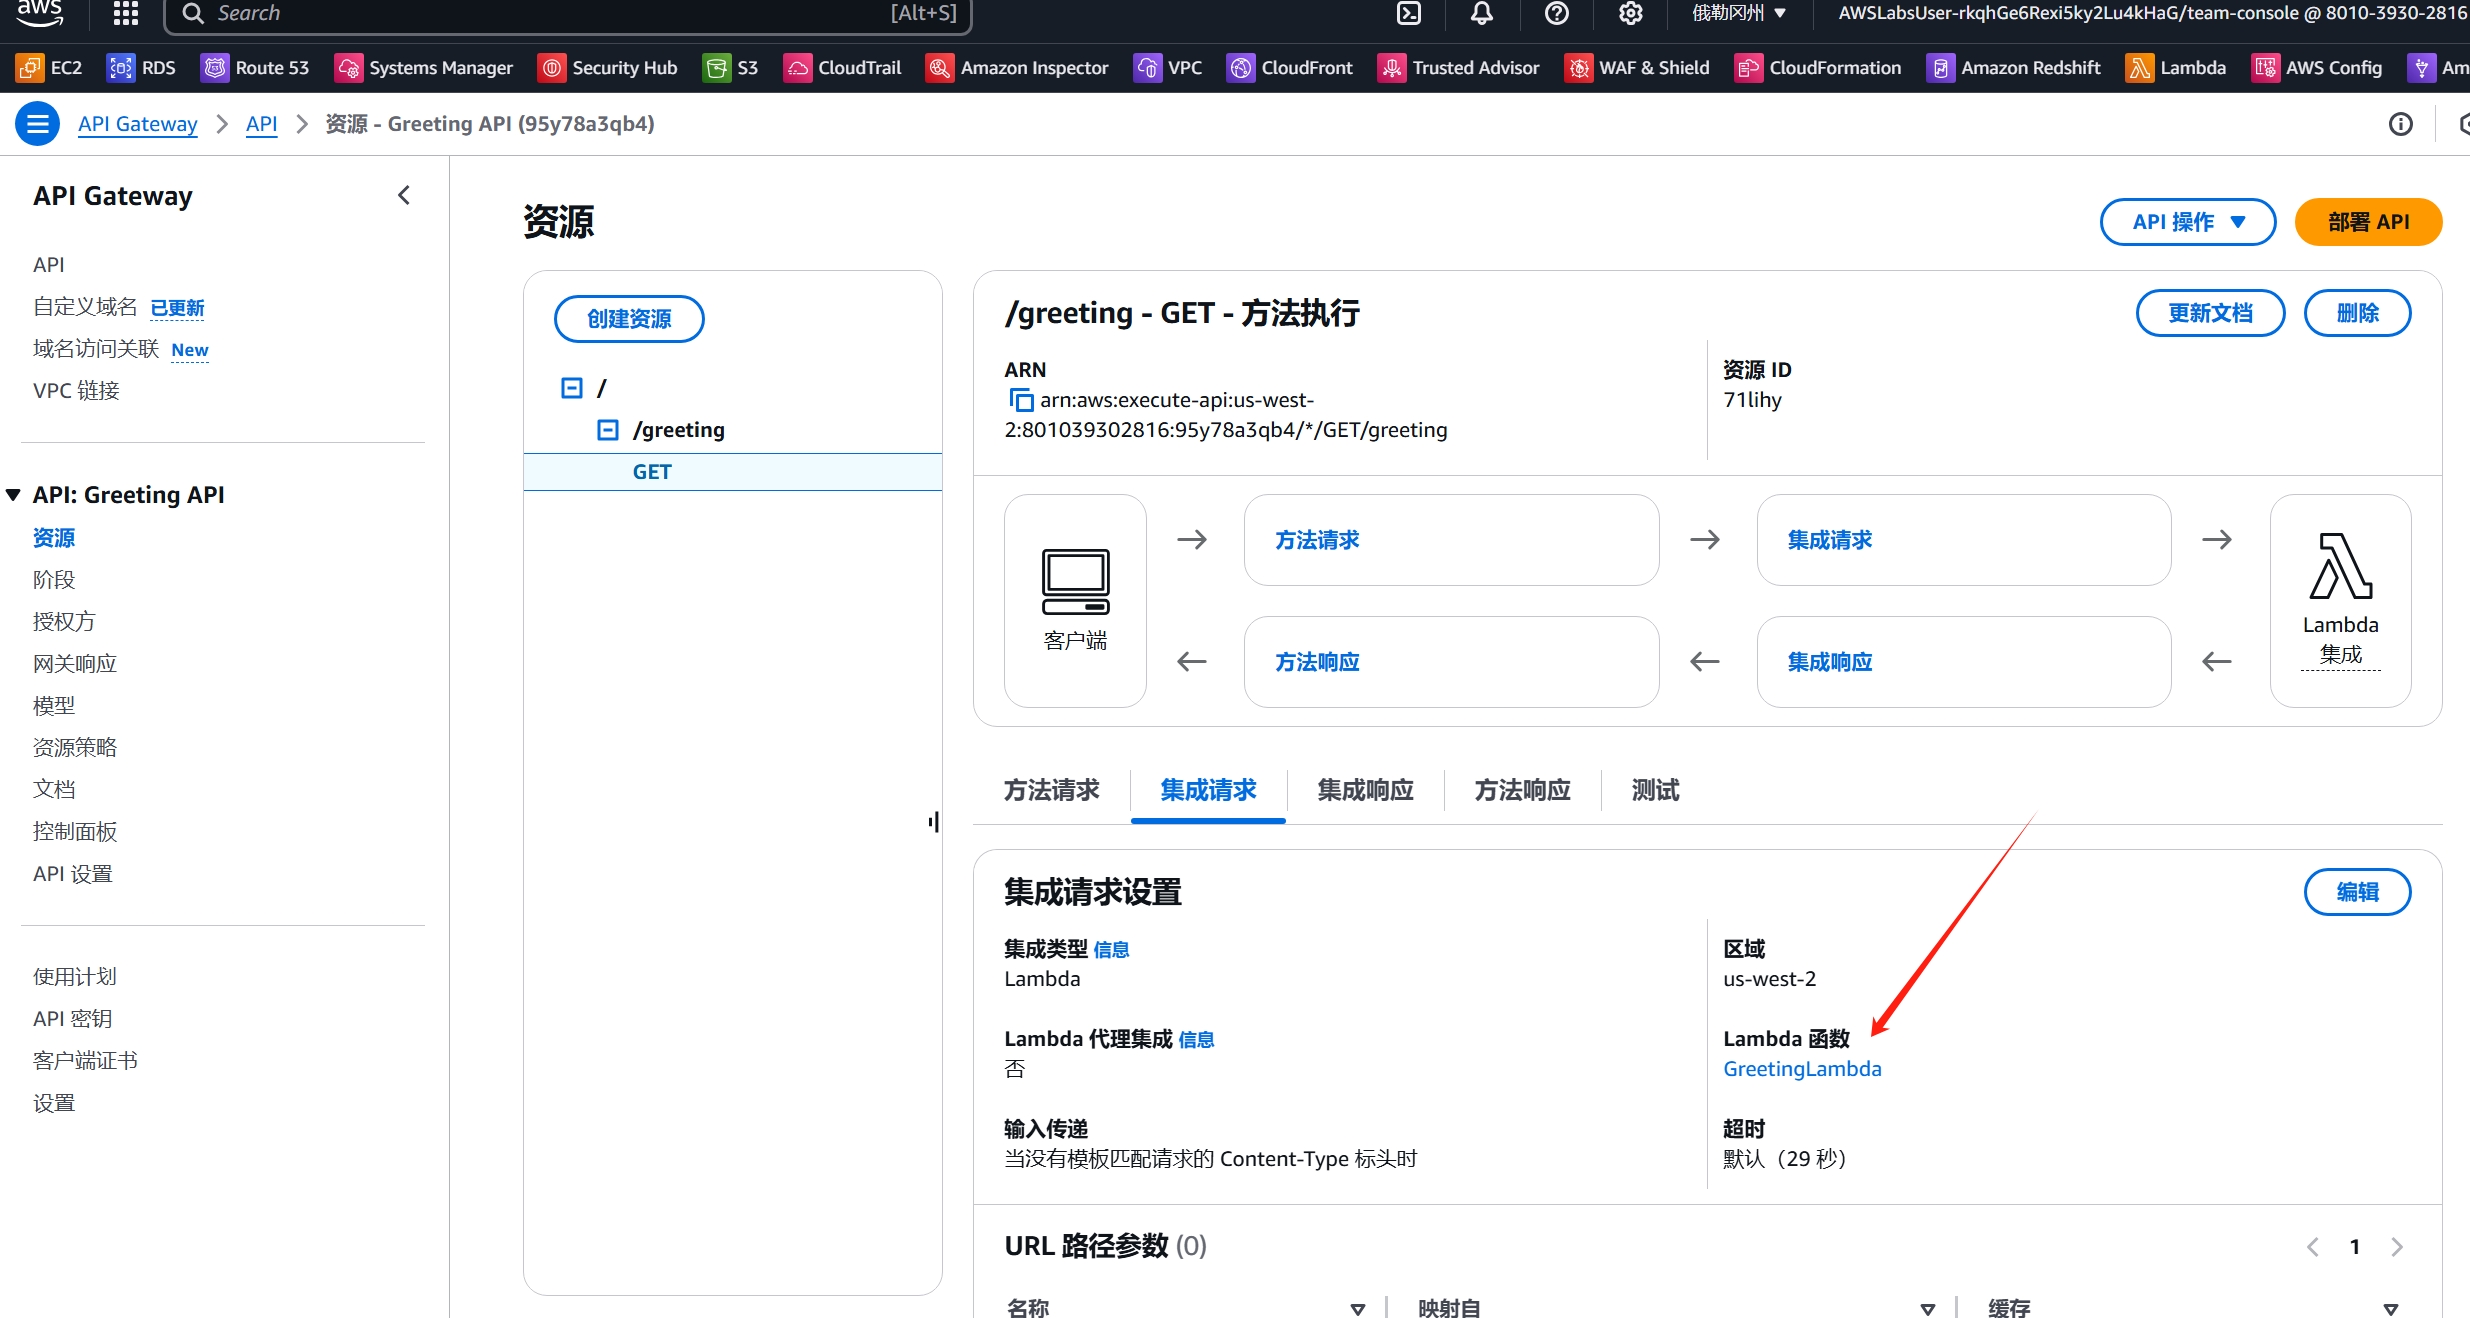Open Systems Manager shortcut
Screen dimensions: 2470x1318
[x=424, y=67]
